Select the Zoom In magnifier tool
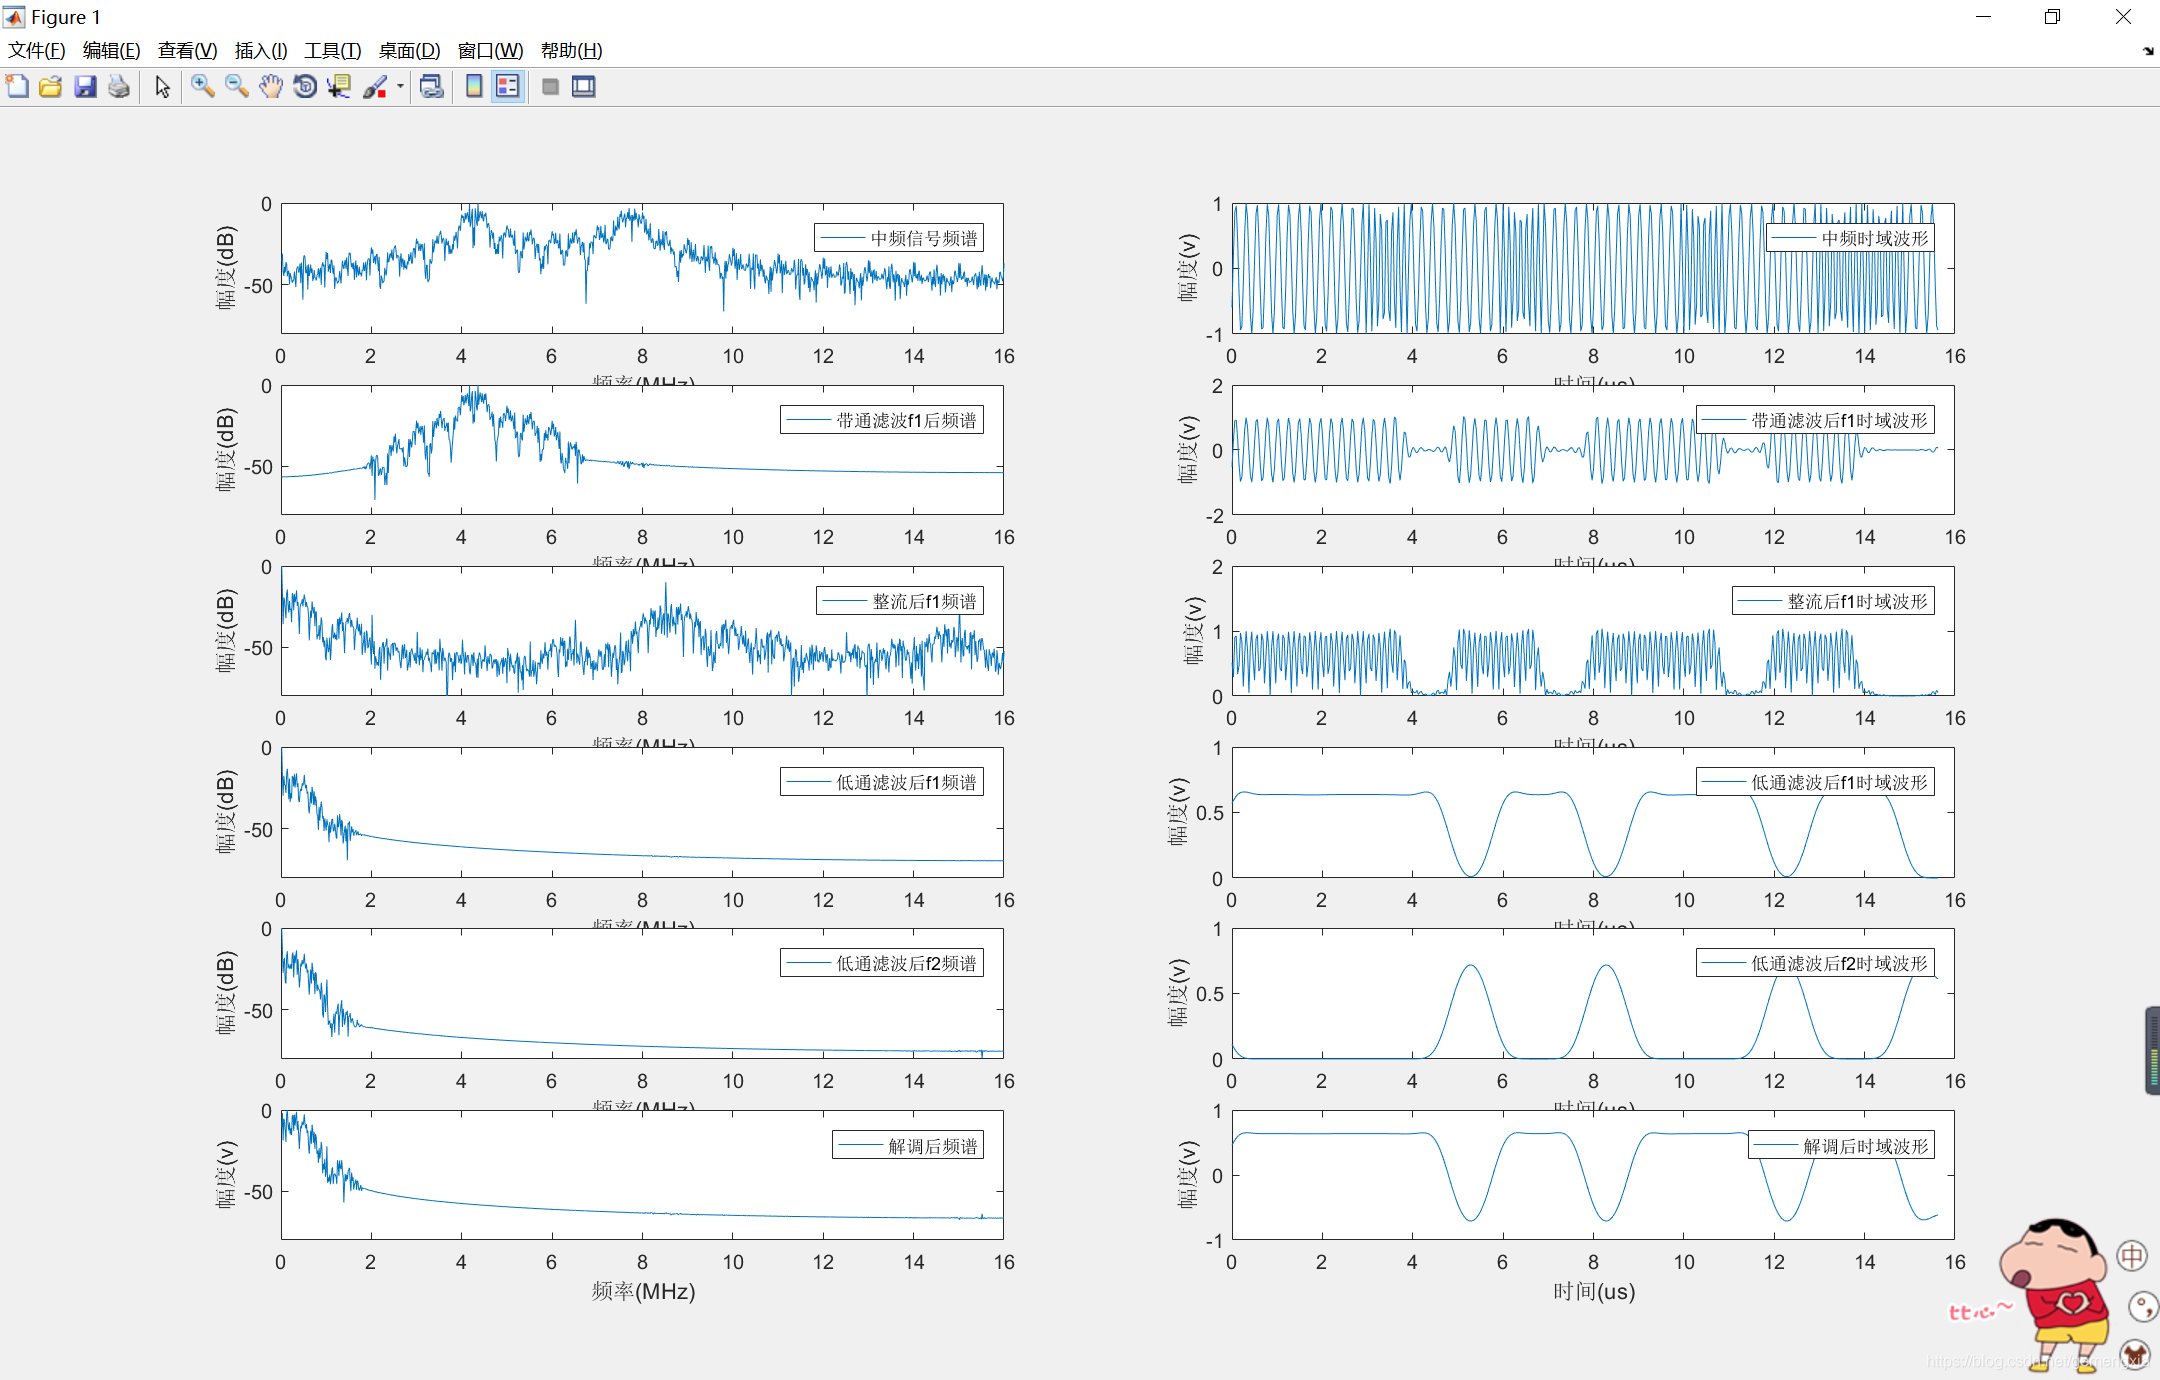 click(x=203, y=87)
